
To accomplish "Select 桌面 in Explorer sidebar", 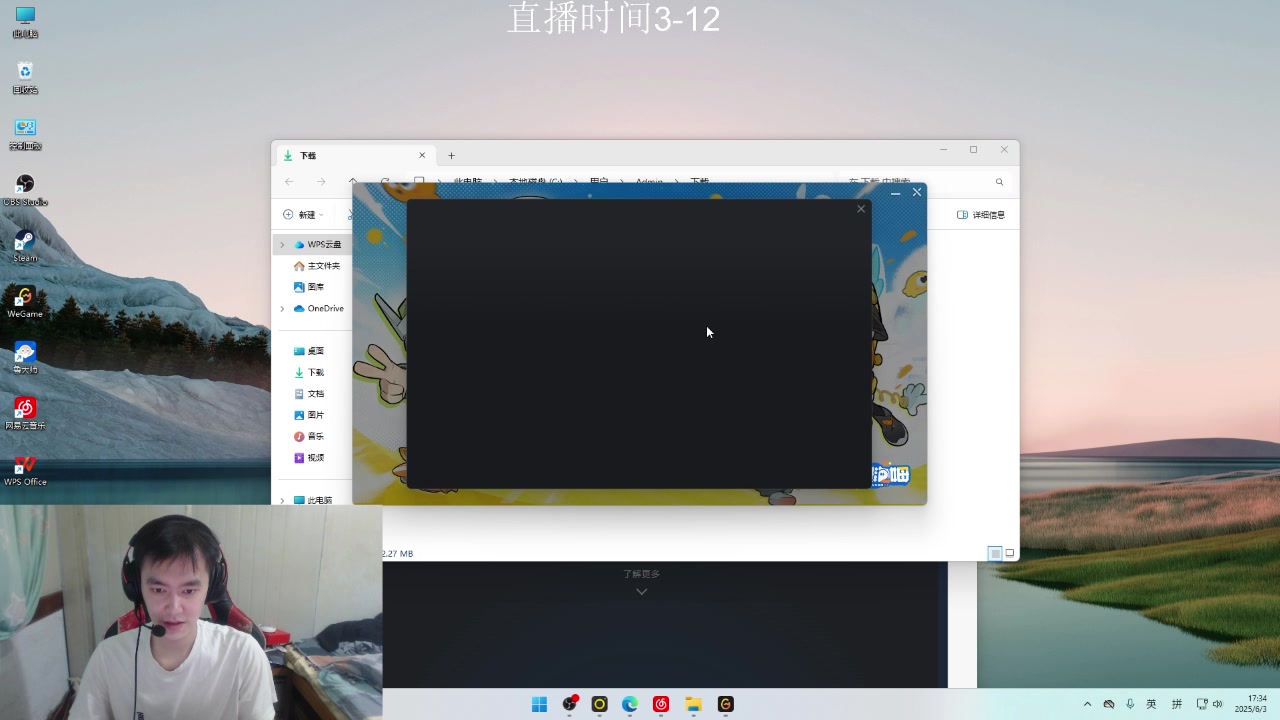I will point(310,351).
